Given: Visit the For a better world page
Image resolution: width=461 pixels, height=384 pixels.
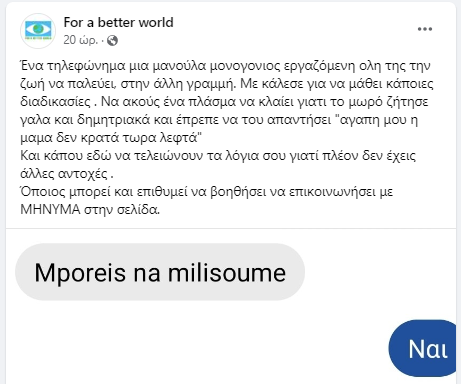Looking at the screenshot, I should pos(118,22).
